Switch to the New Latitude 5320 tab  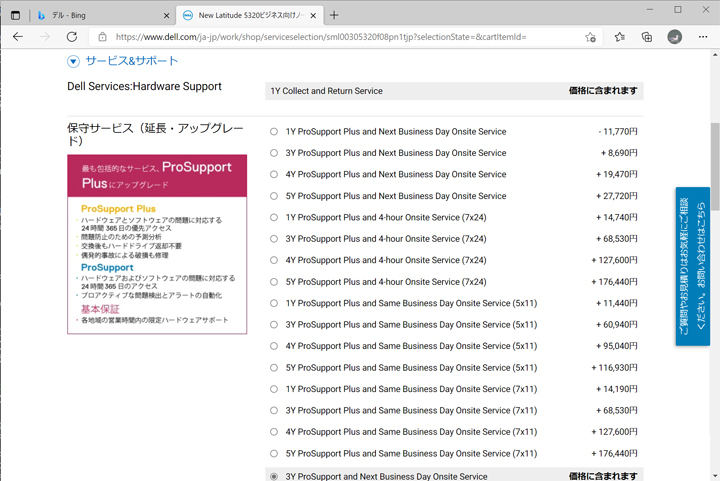click(x=251, y=15)
